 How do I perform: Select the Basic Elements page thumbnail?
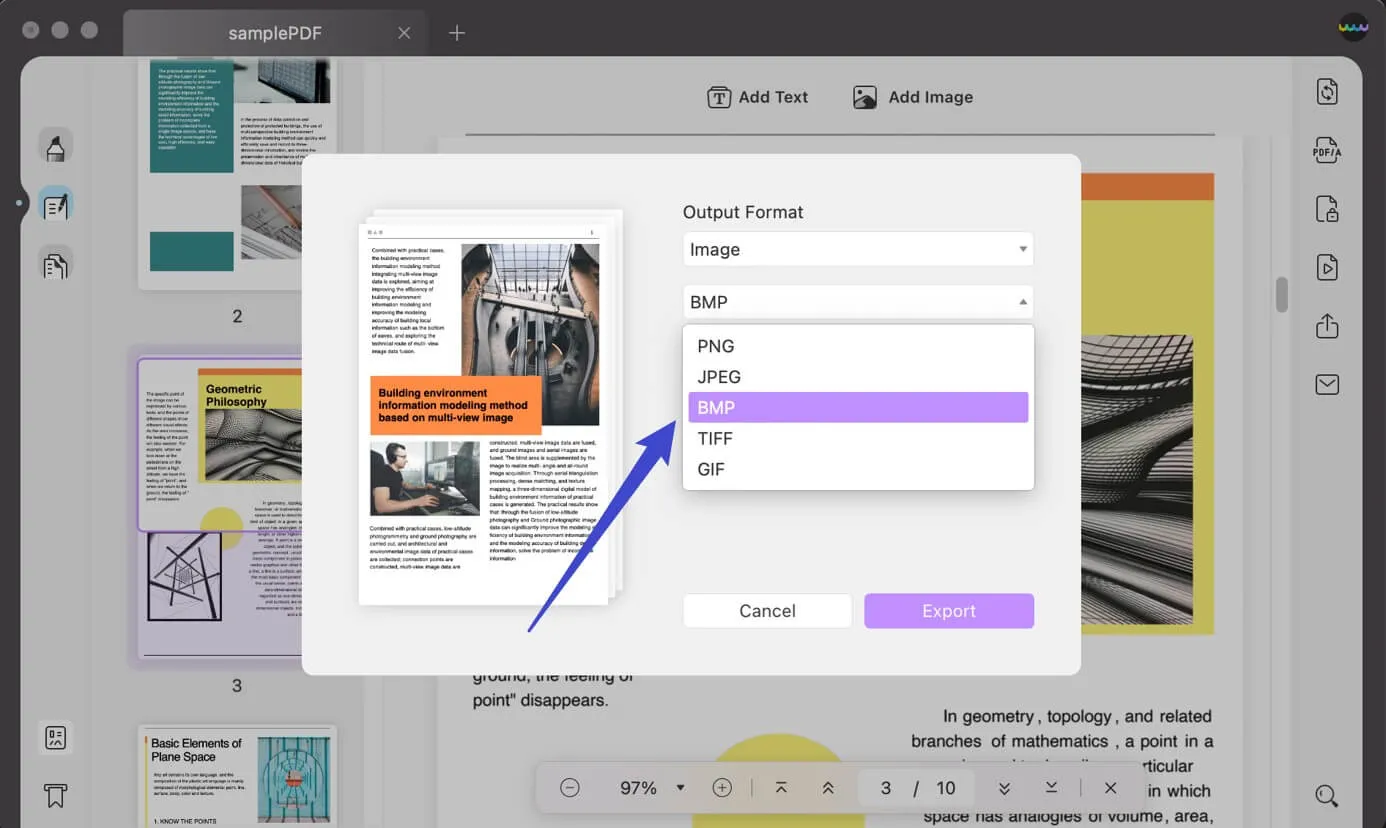[237, 775]
